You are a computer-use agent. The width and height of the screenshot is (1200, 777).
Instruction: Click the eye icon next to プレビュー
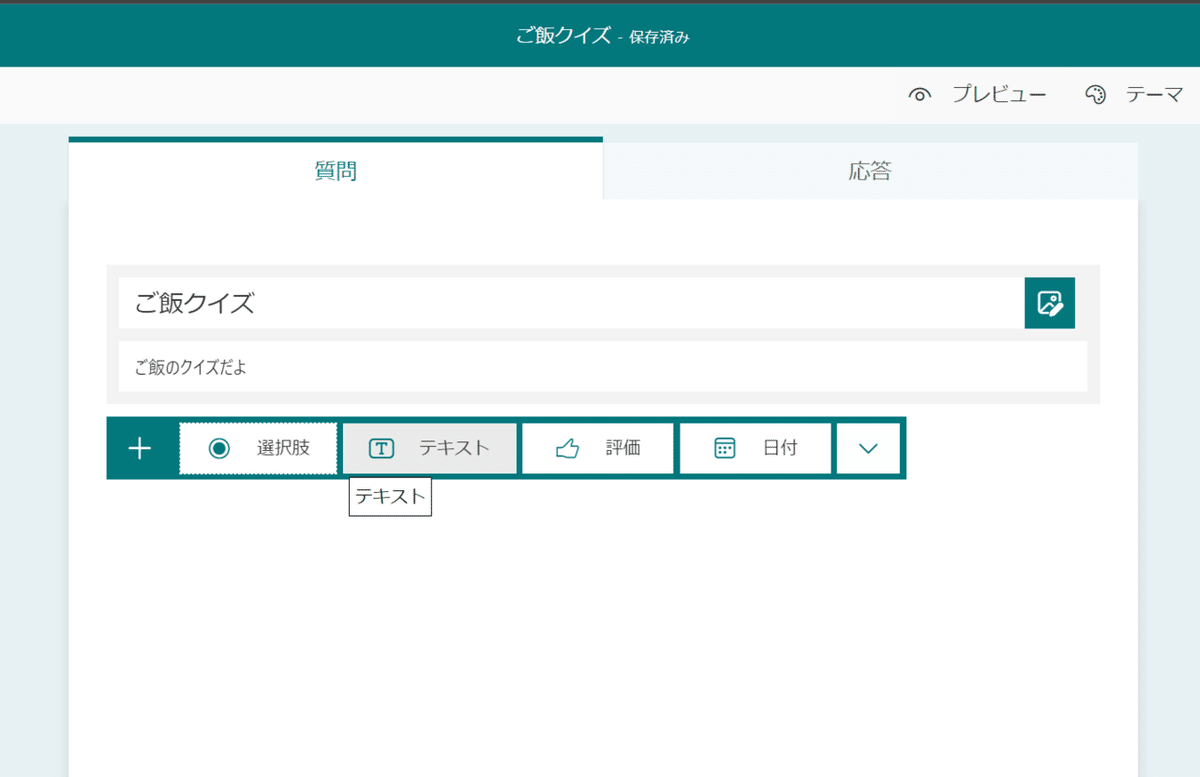919,94
